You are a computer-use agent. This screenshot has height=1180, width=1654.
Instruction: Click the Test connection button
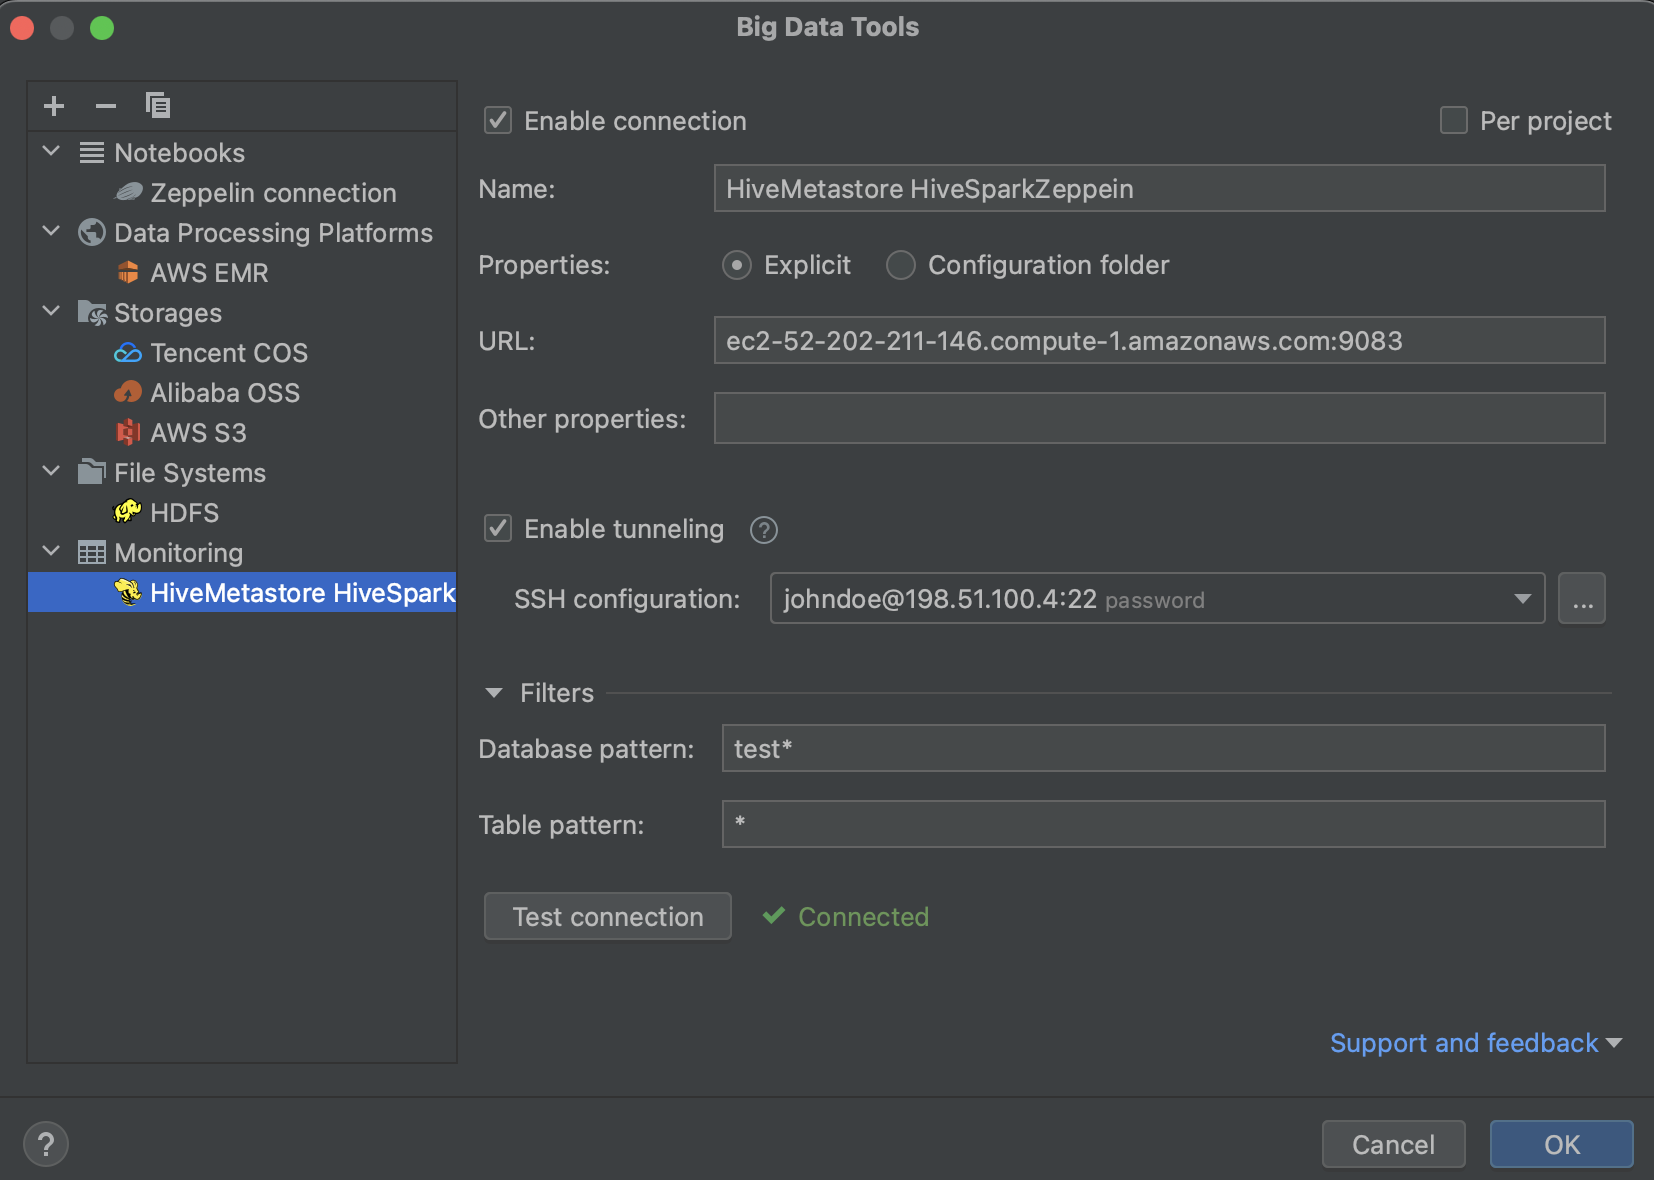click(x=608, y=916)
